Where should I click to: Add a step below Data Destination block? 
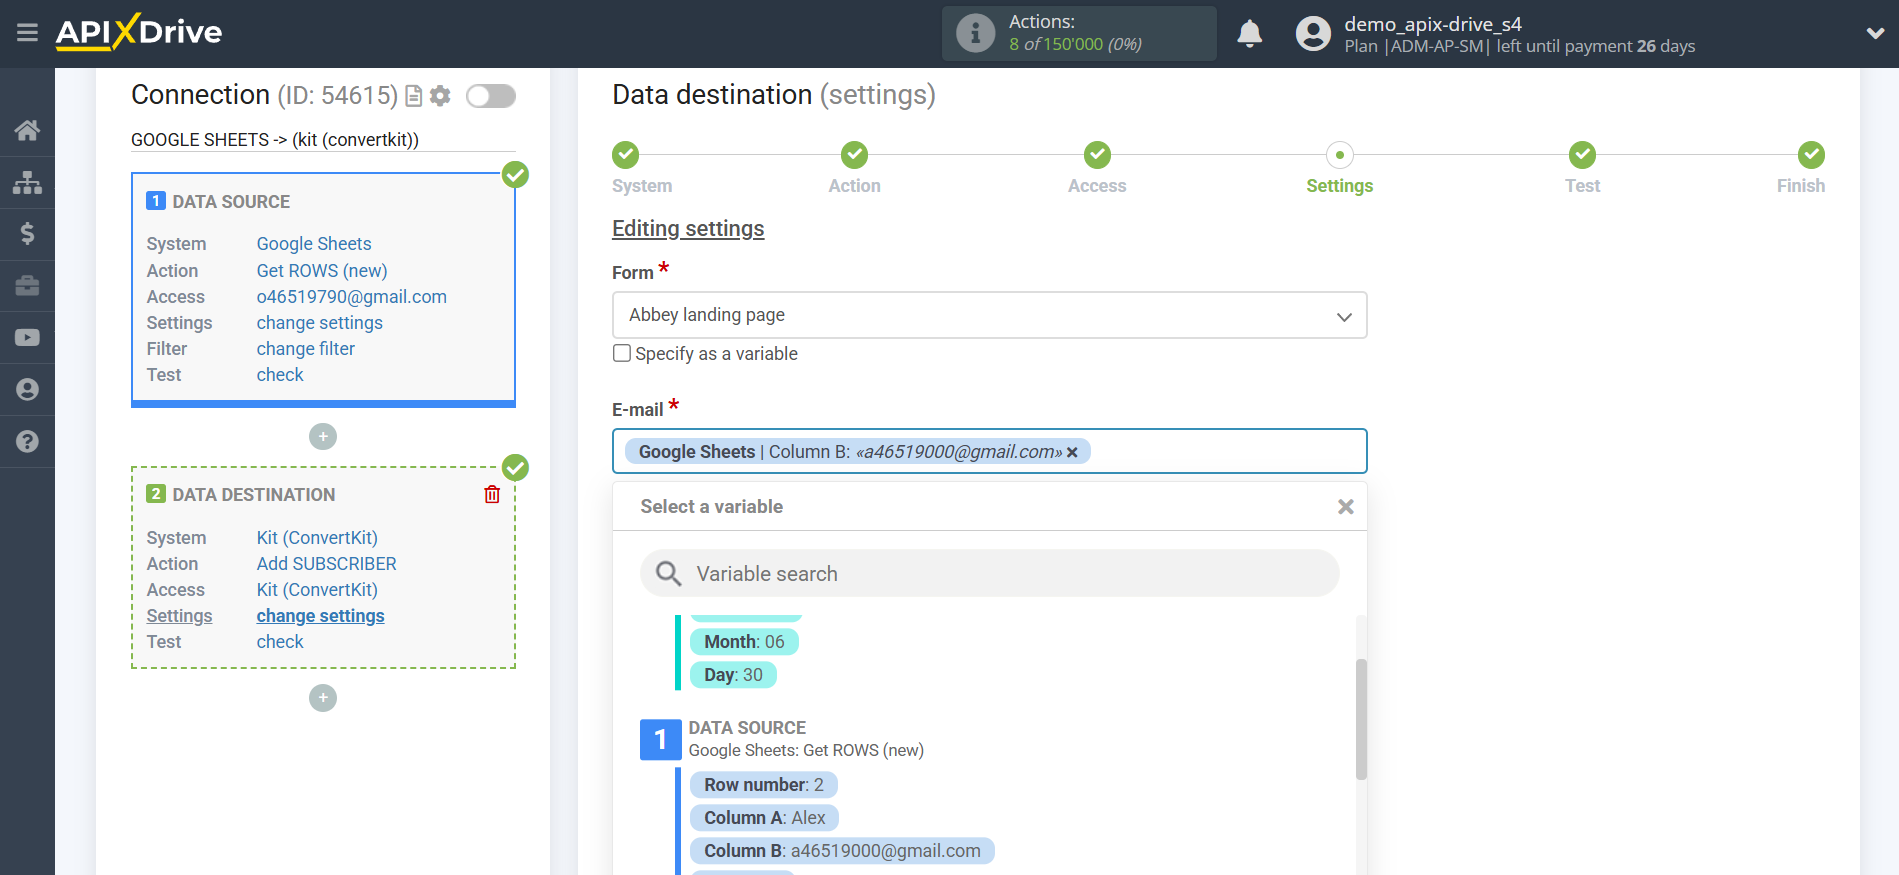(323, 698)
